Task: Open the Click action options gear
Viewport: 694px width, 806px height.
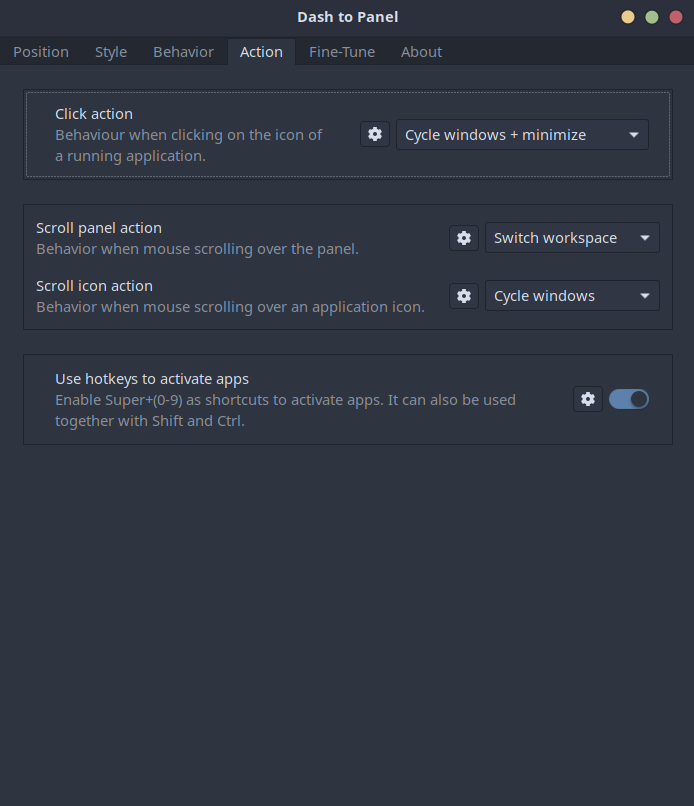Action: tap(374, 134)
